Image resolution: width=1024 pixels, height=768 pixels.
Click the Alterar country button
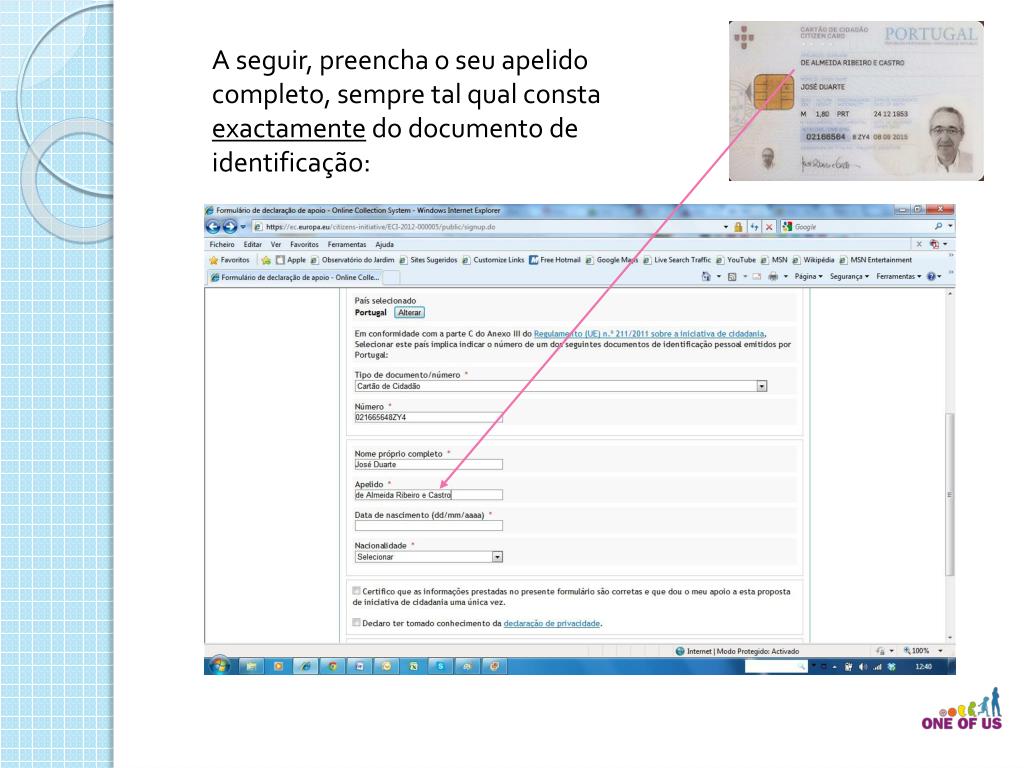[409, 312]
